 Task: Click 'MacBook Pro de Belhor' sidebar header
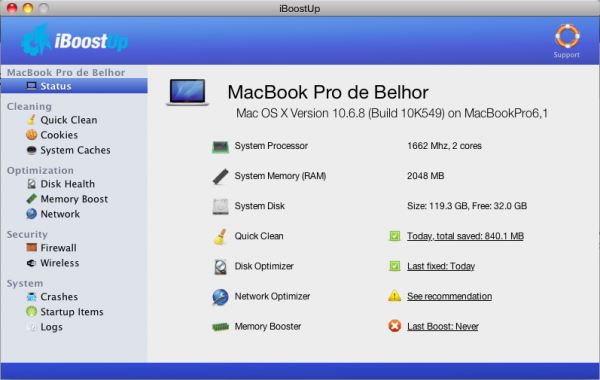click(x=66, y=72)
